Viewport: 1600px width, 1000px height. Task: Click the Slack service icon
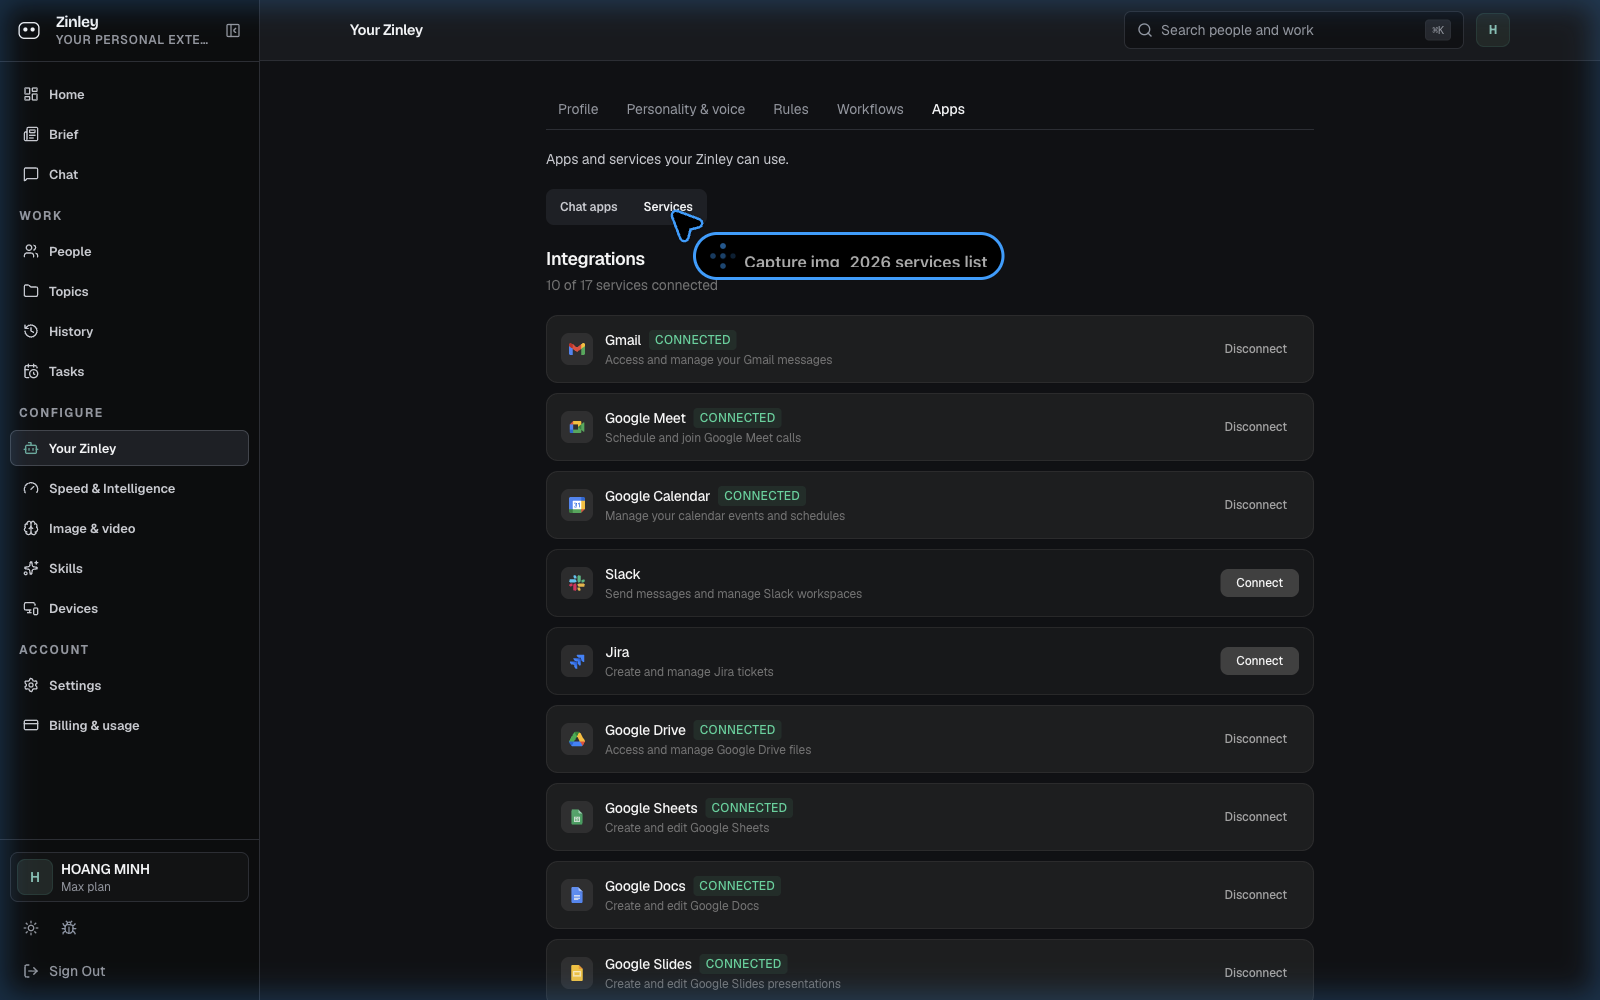point(577,583)
